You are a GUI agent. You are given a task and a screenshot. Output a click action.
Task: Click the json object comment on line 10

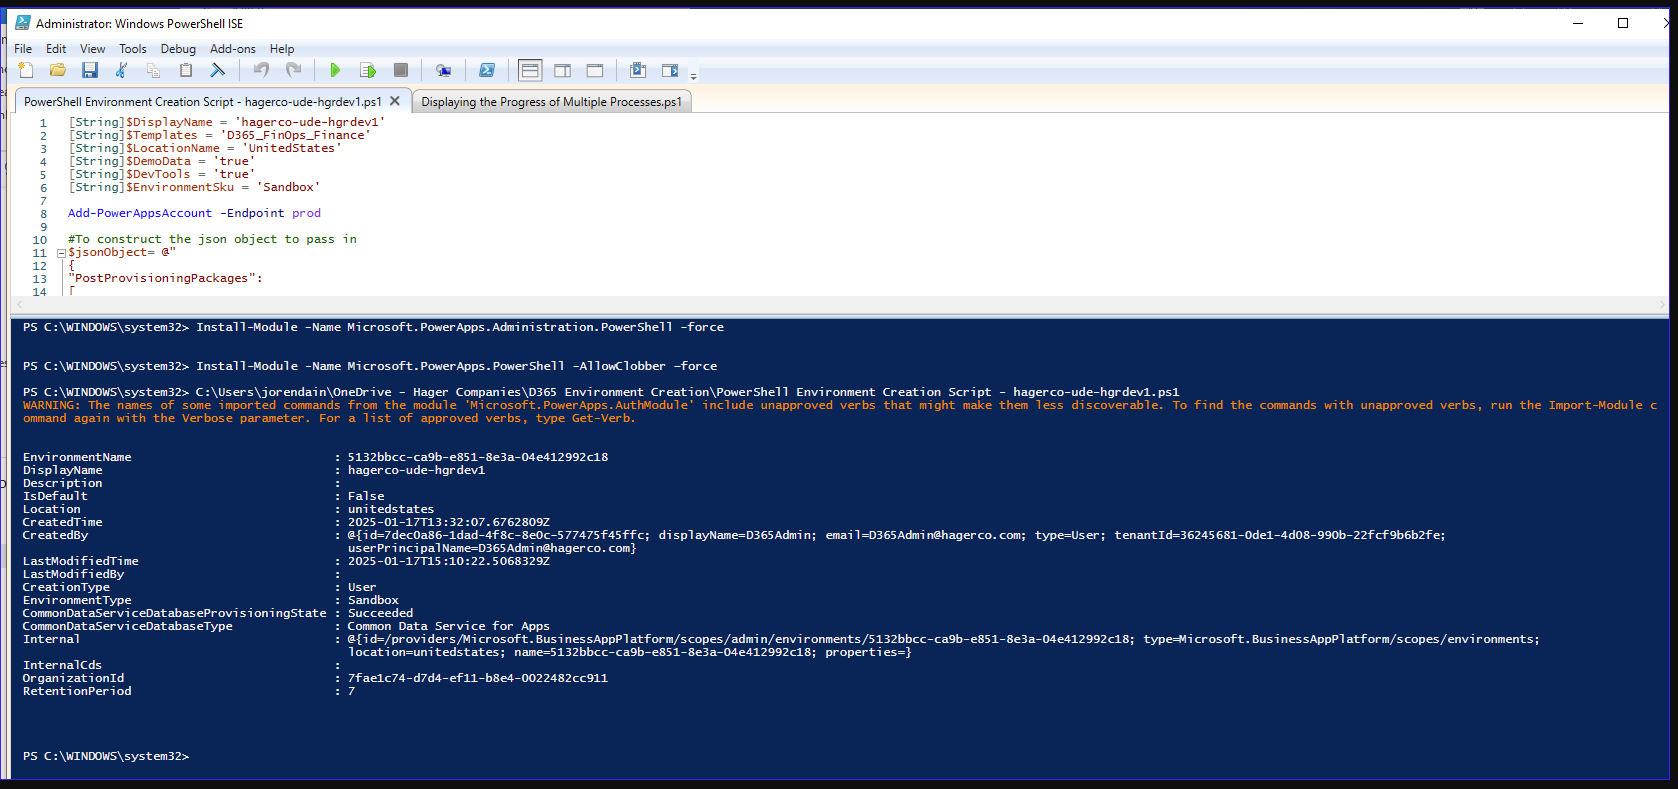[x=212, y=239]
